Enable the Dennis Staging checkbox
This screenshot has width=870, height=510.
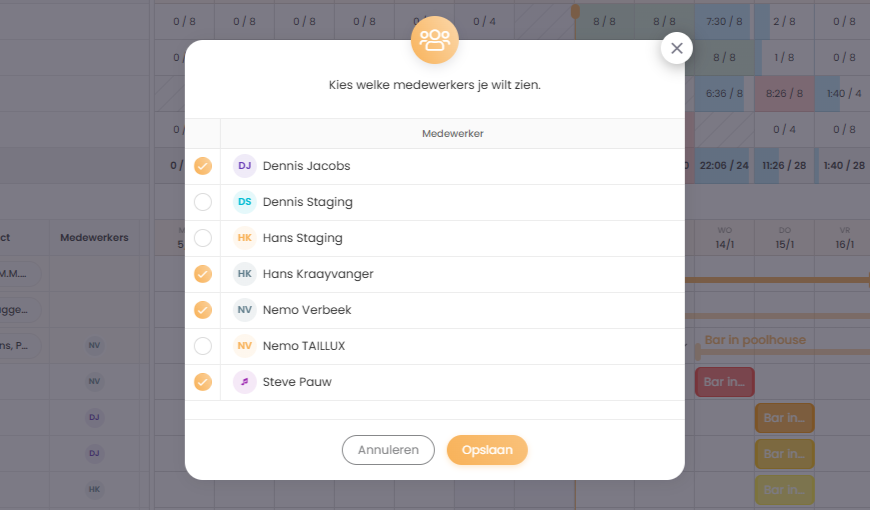(203, 202)
